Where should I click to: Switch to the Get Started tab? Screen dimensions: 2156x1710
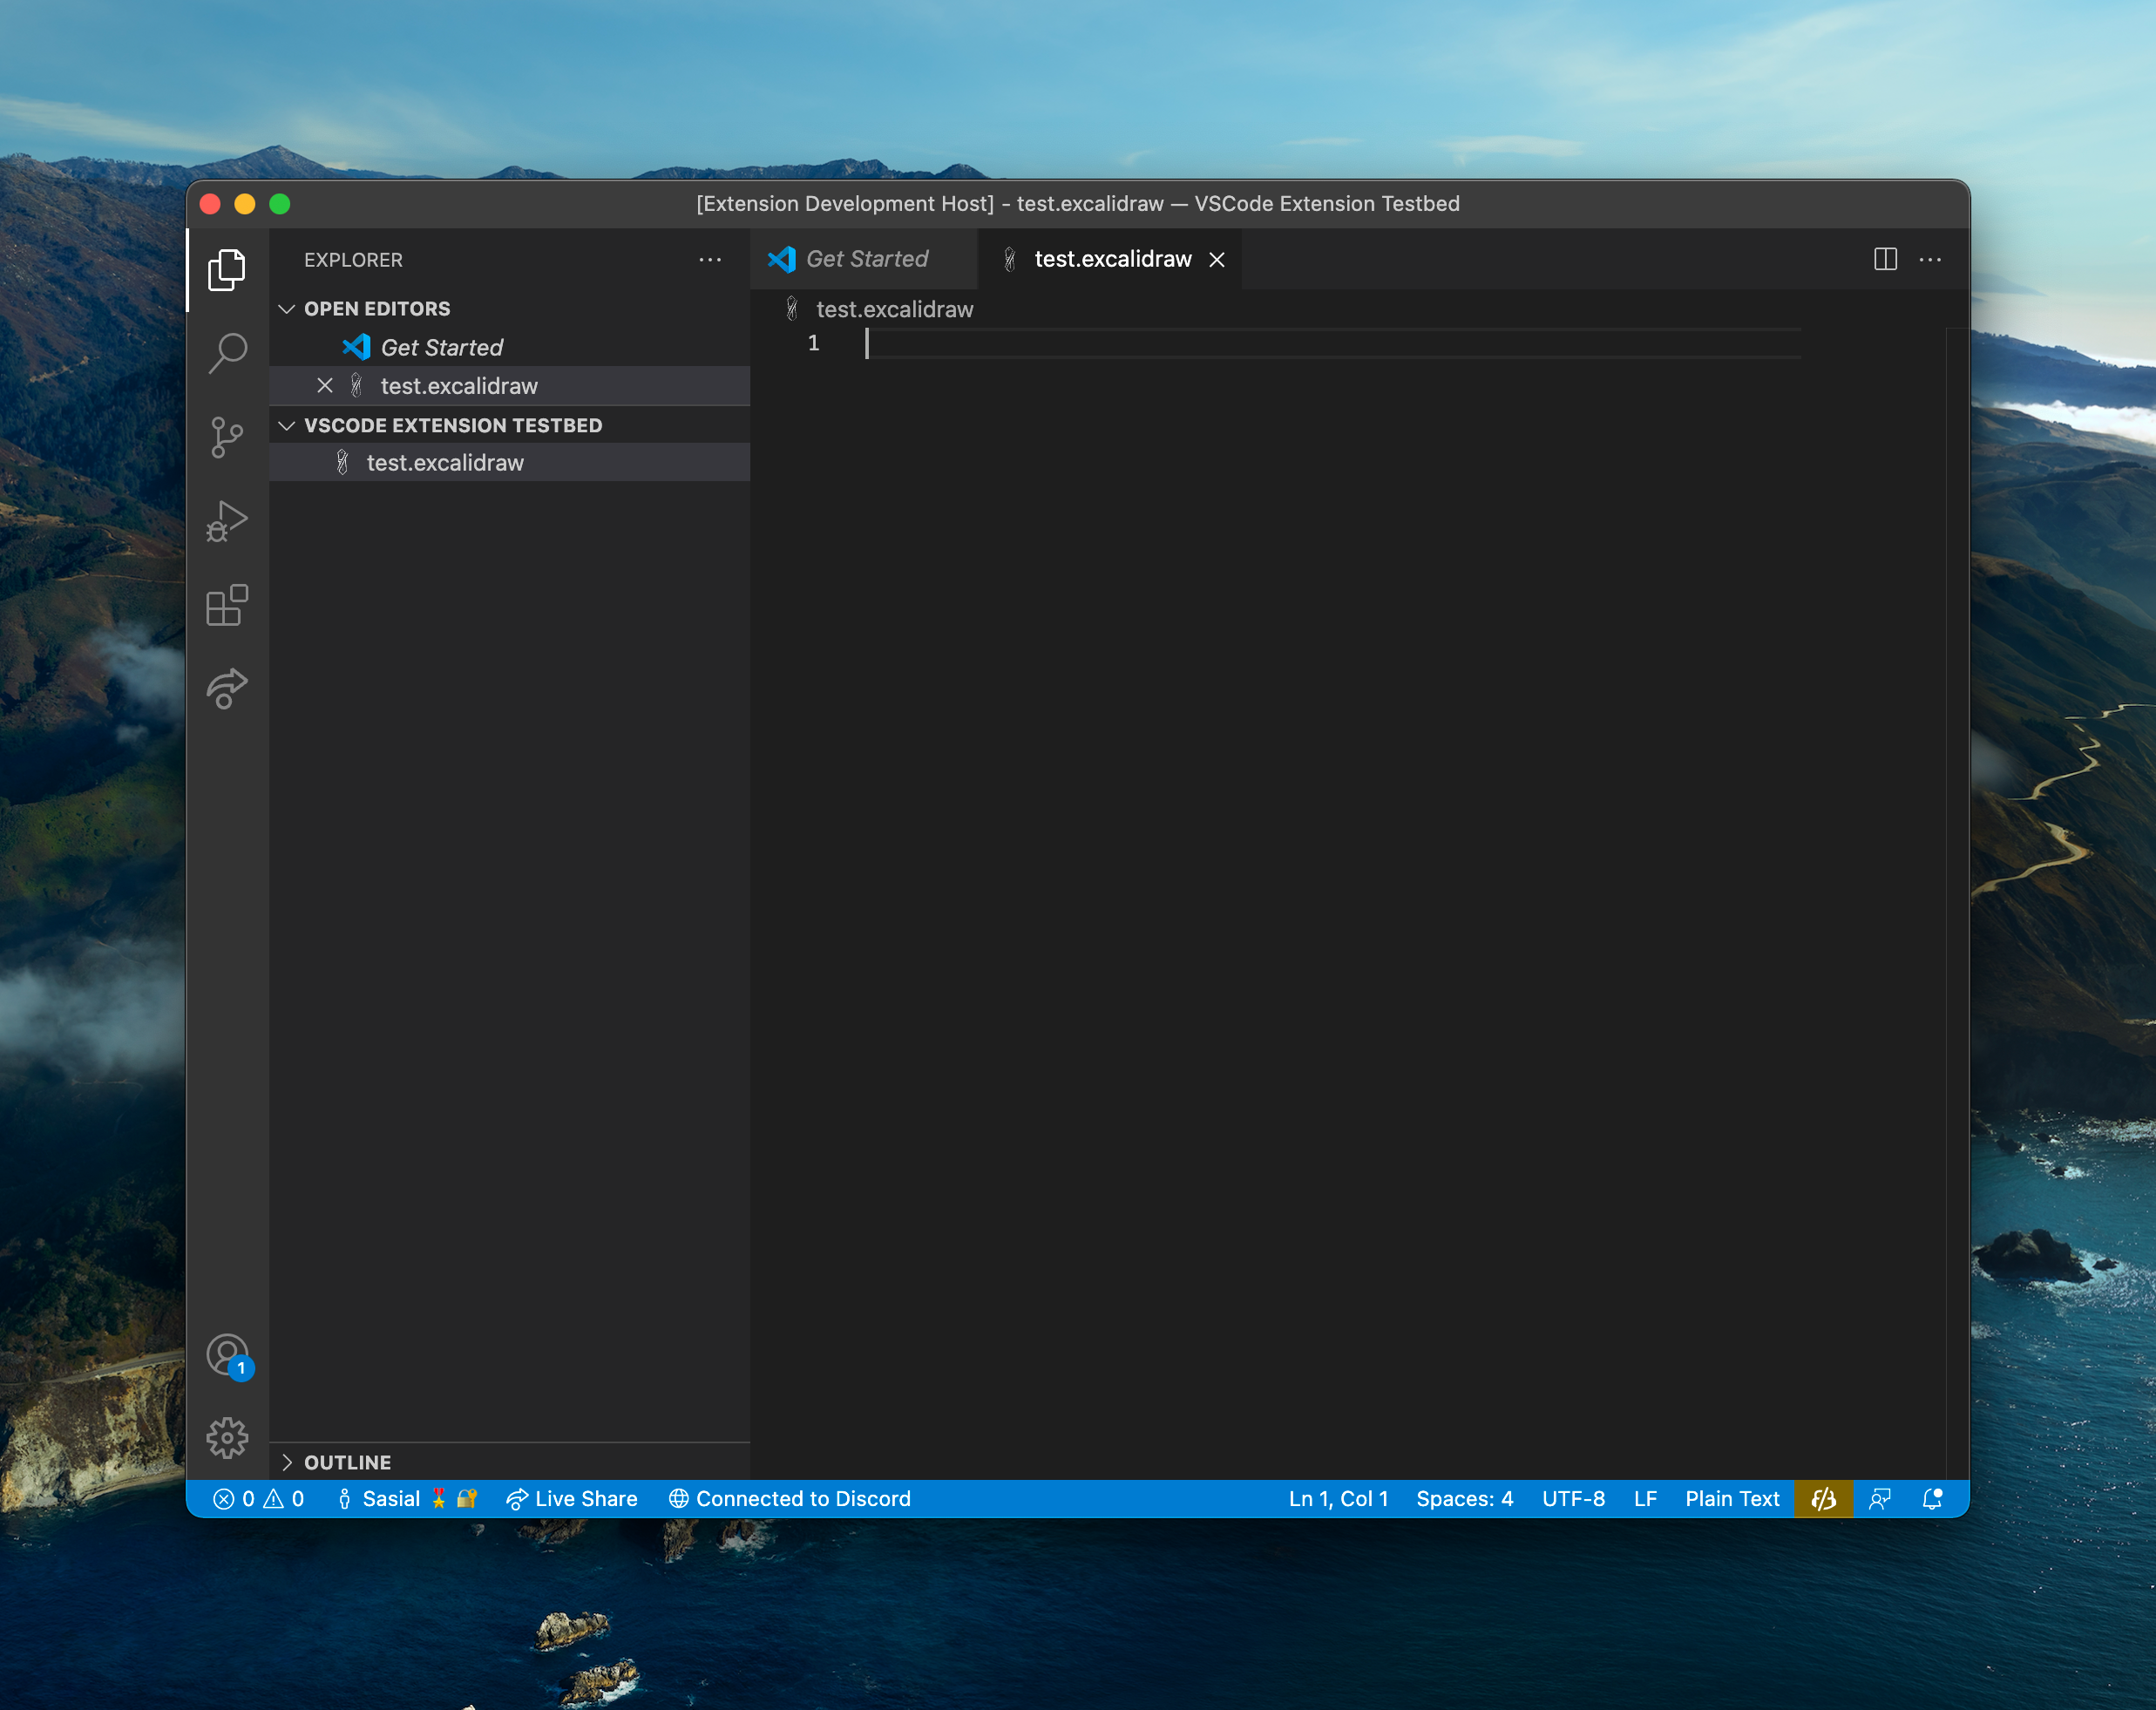click(866, 259)
